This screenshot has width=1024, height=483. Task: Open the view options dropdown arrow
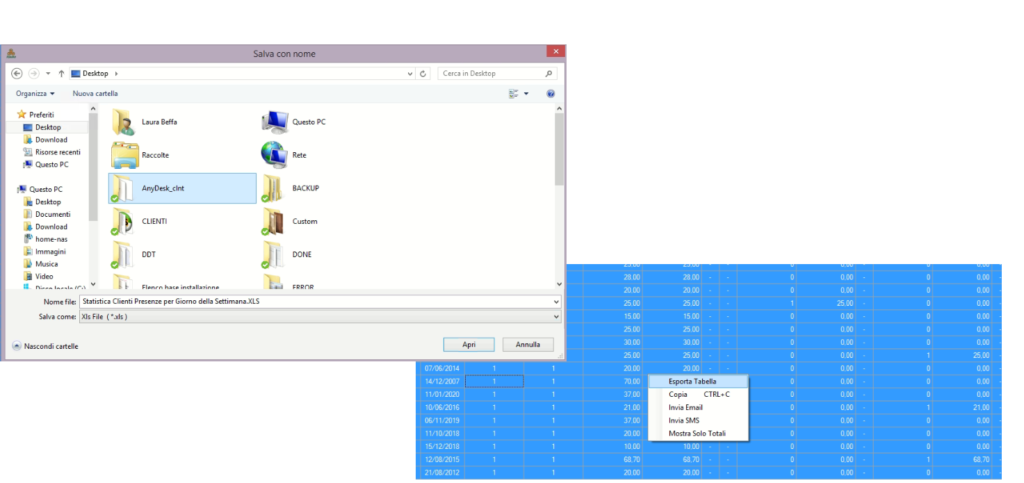click(527, 93)
